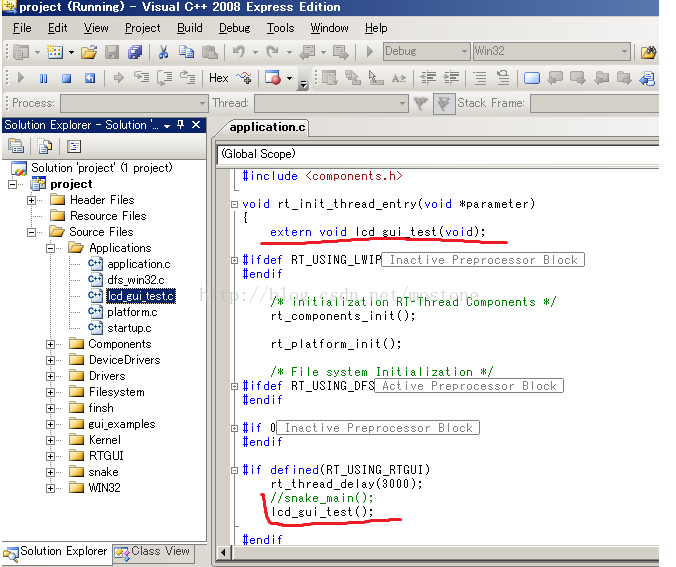The image size is (676, 567).
Task: Click the Restart debugging icon
Action: [x=90, y=78]
